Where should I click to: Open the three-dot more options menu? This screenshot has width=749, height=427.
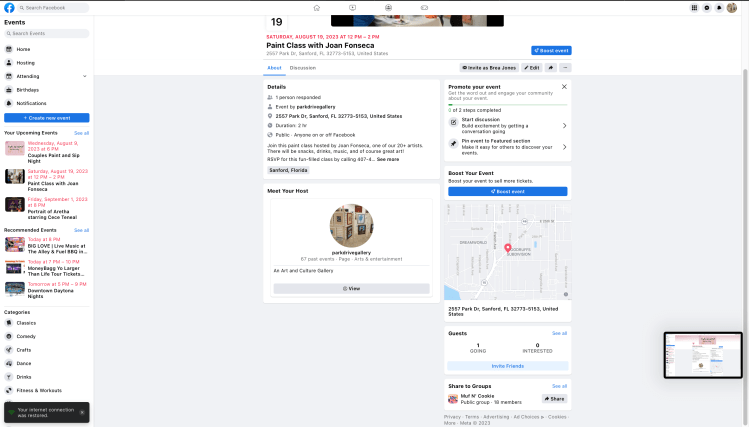coord(565,67)
